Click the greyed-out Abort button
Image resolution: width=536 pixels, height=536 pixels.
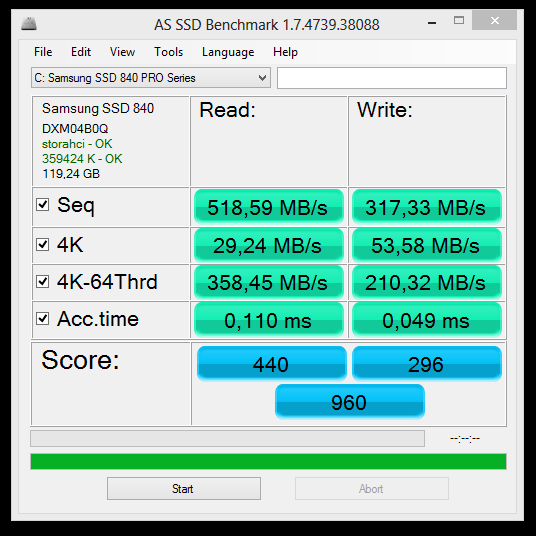click(x=372, y=488)
